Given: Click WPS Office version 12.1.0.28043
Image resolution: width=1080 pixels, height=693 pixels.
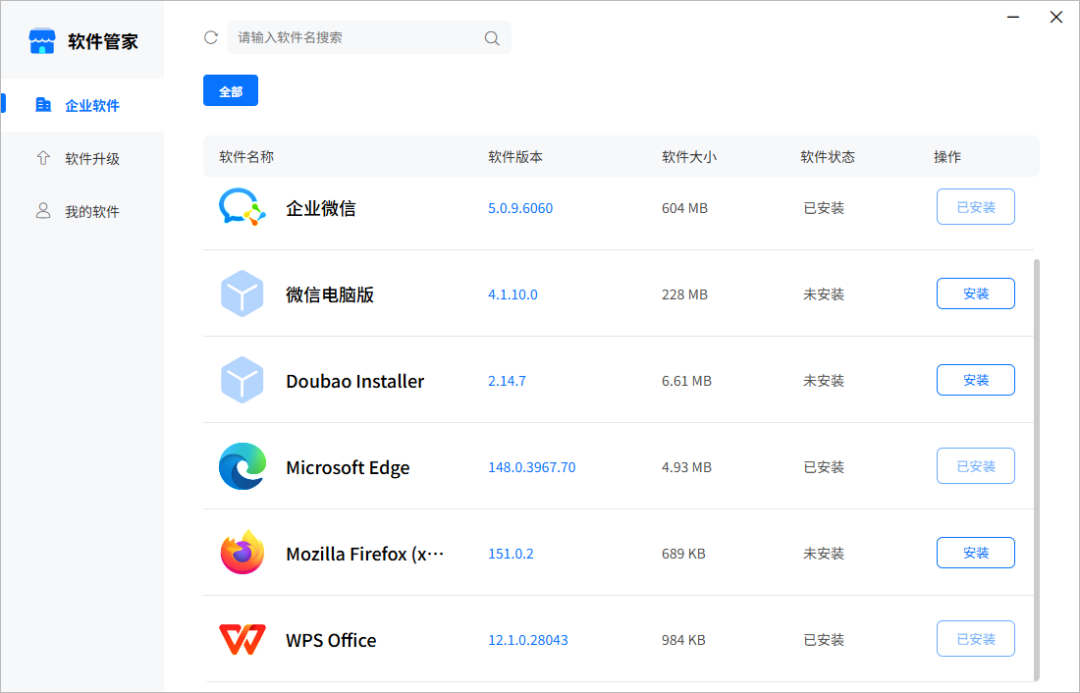Looking at the screenshot, I should point(528,640).
